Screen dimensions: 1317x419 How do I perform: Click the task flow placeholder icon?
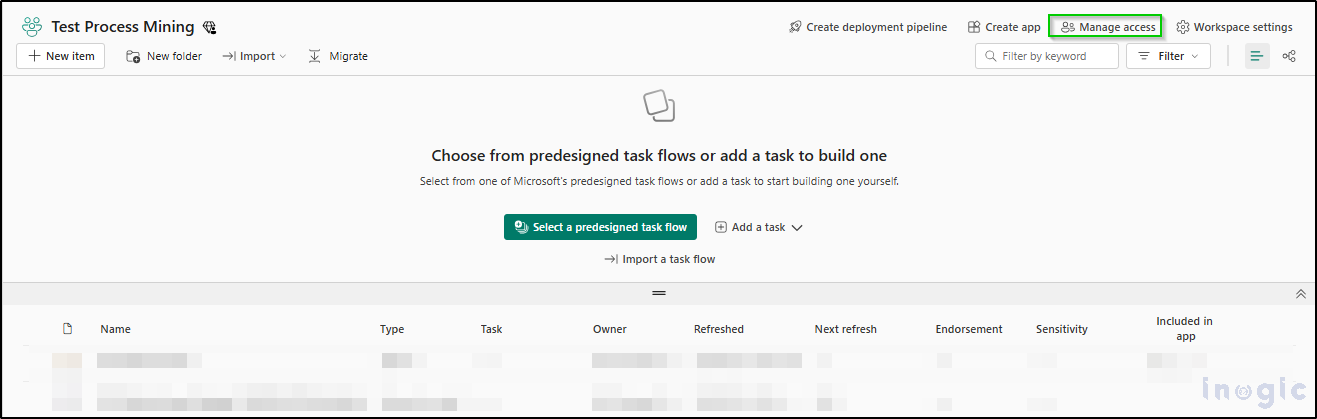(659, 105)
